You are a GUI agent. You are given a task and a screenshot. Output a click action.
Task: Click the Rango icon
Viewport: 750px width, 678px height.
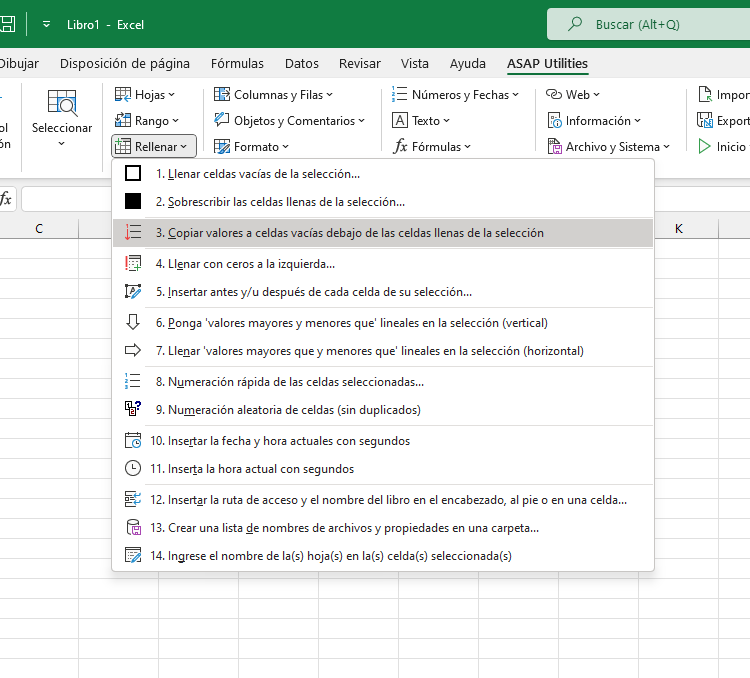(x=123, y=120)
